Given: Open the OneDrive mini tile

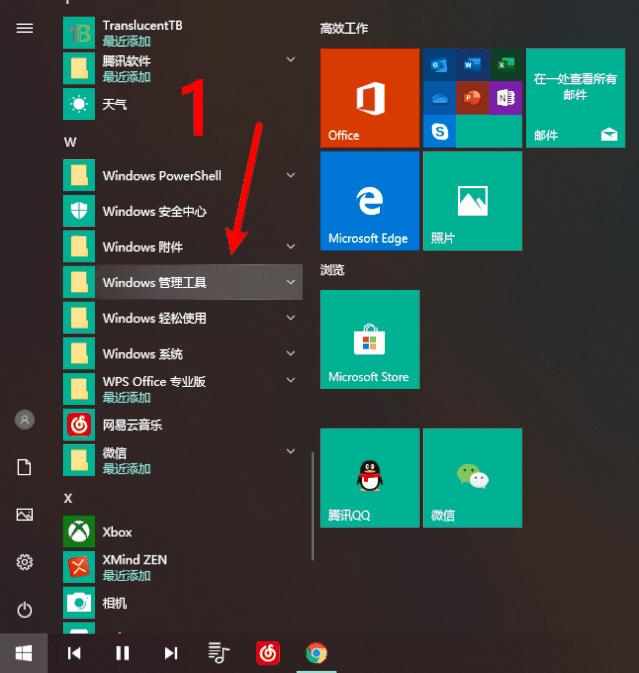Looking at the screenshot, I should coord(439,98).
